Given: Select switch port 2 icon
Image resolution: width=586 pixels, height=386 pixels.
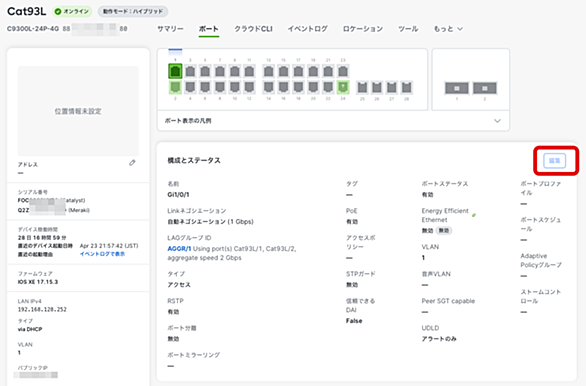Looking at the screenshot, I should [x=175, y=87].
